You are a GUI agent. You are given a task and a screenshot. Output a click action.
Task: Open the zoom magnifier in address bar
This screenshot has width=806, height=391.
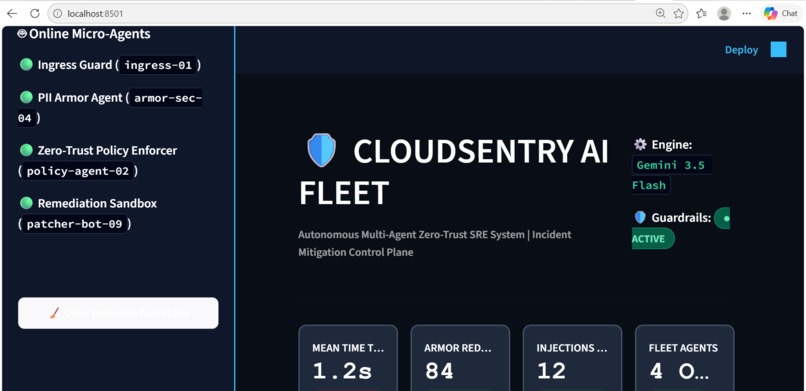pyautogui.click(x=661, y=13)
